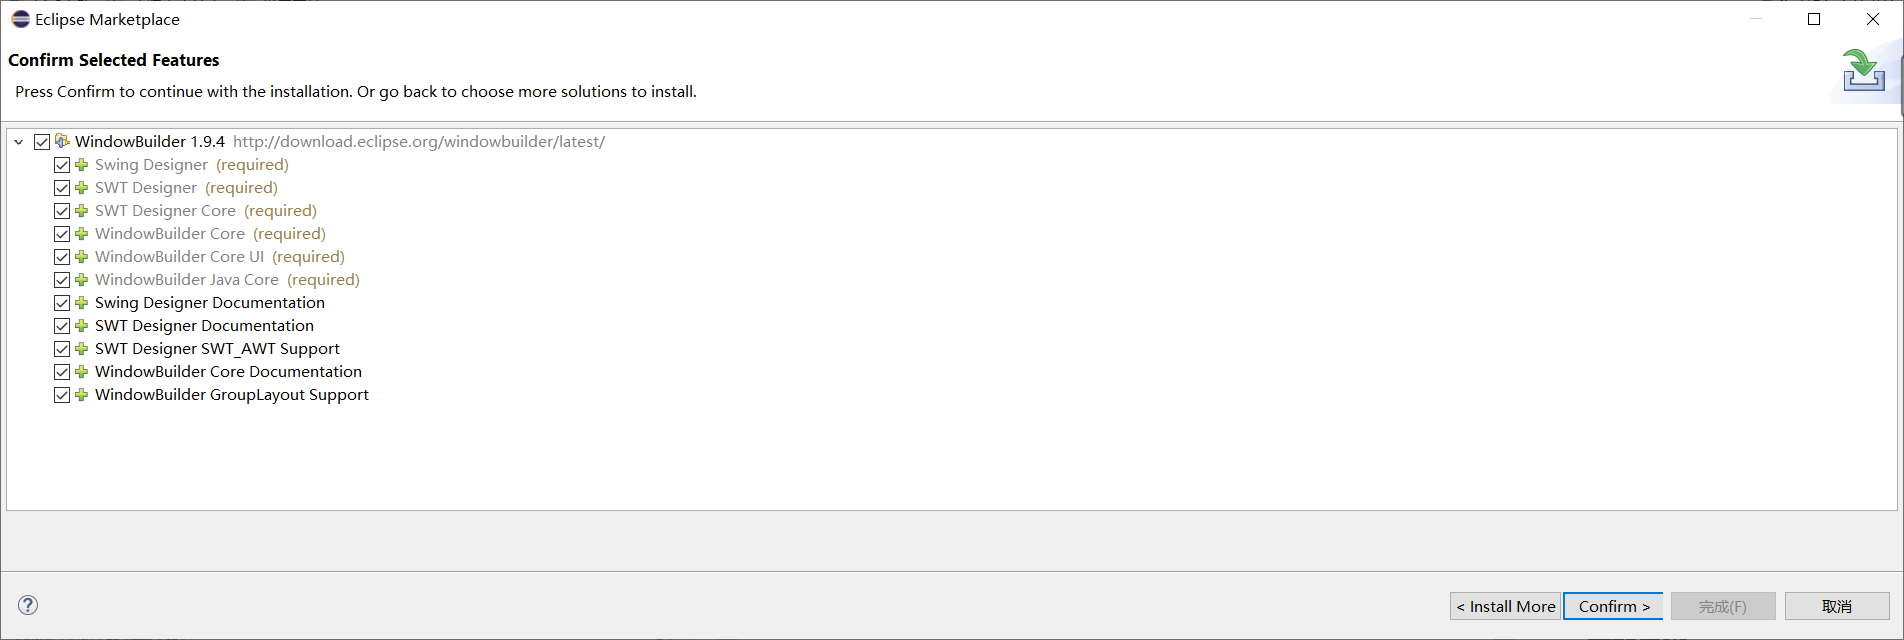The height and width of the screenshot is (640, 1904).
Task: Click the plus icon beside WindowBuilder GroupLayout Support
Action: click(80, 394)
